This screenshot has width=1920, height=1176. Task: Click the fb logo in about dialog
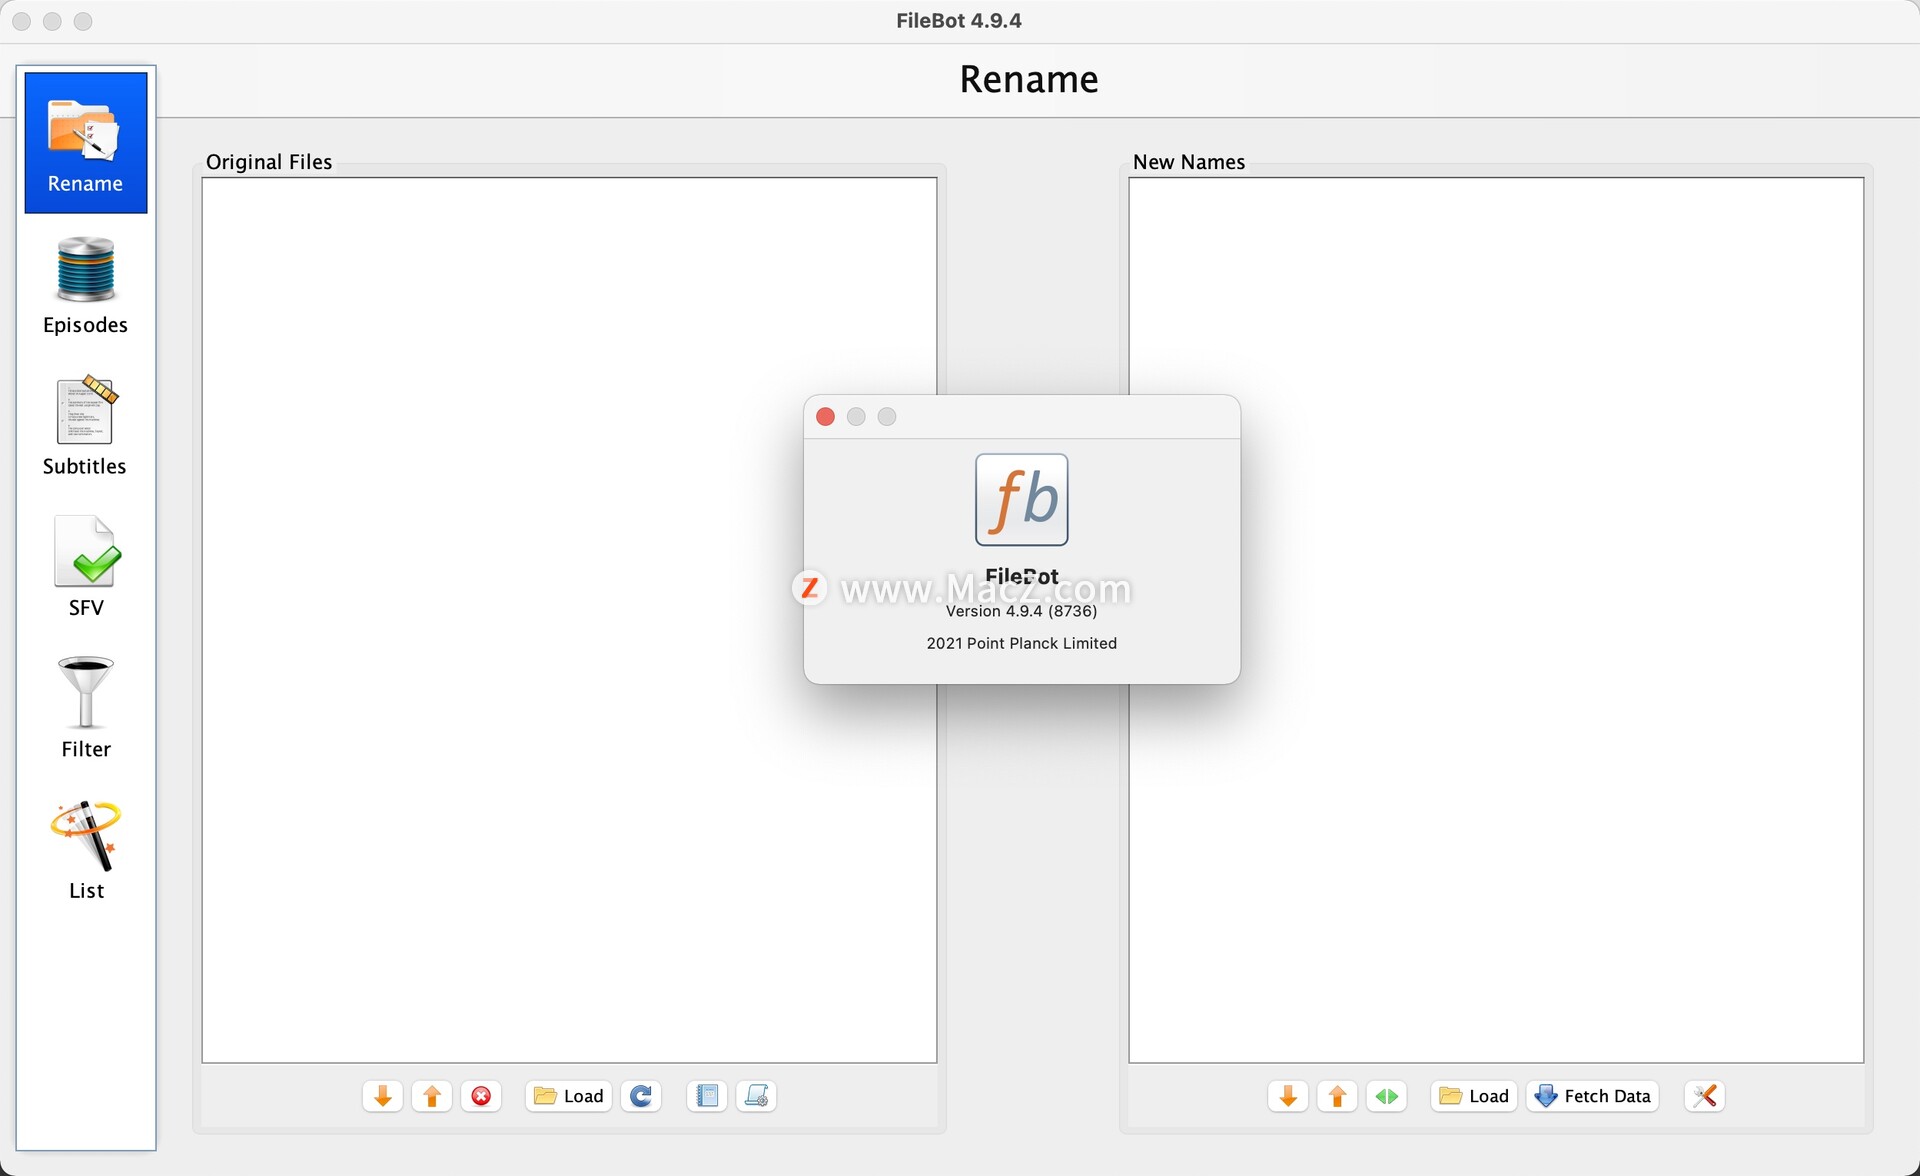(x=1021, y=500)
